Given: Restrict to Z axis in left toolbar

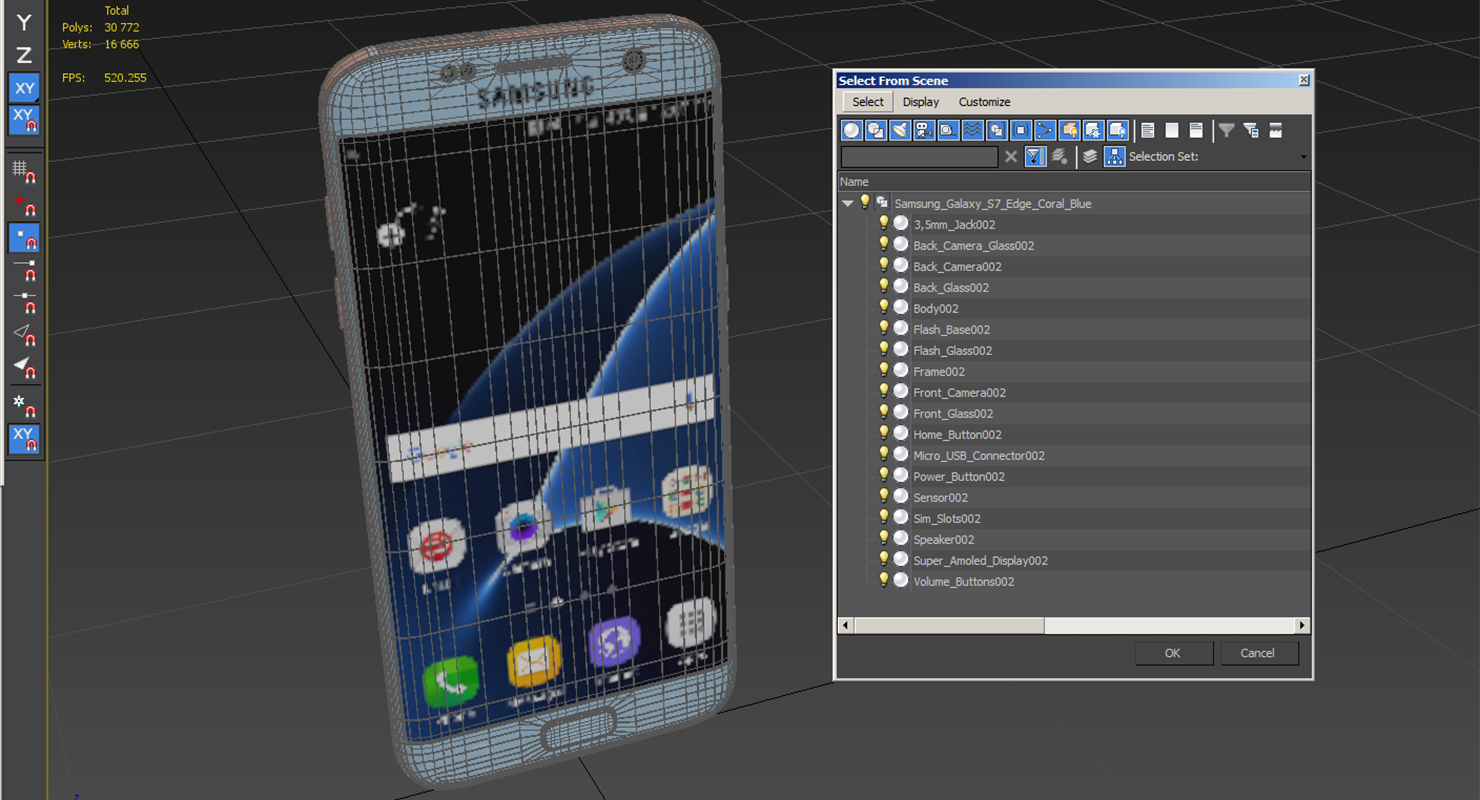Looking at the screenshot, I should point(24,55).
